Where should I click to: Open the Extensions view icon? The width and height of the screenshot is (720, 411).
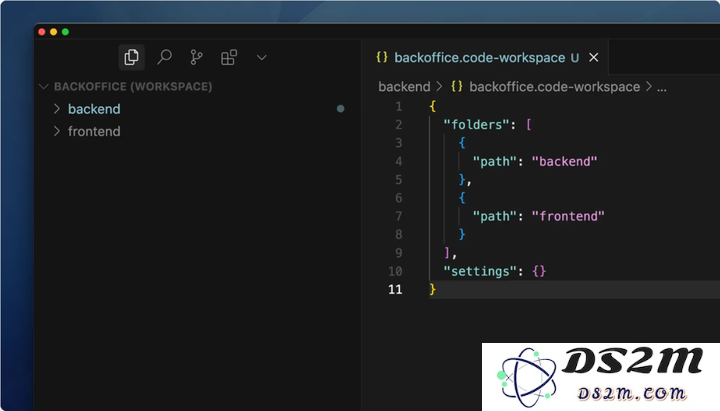point(229,57)
